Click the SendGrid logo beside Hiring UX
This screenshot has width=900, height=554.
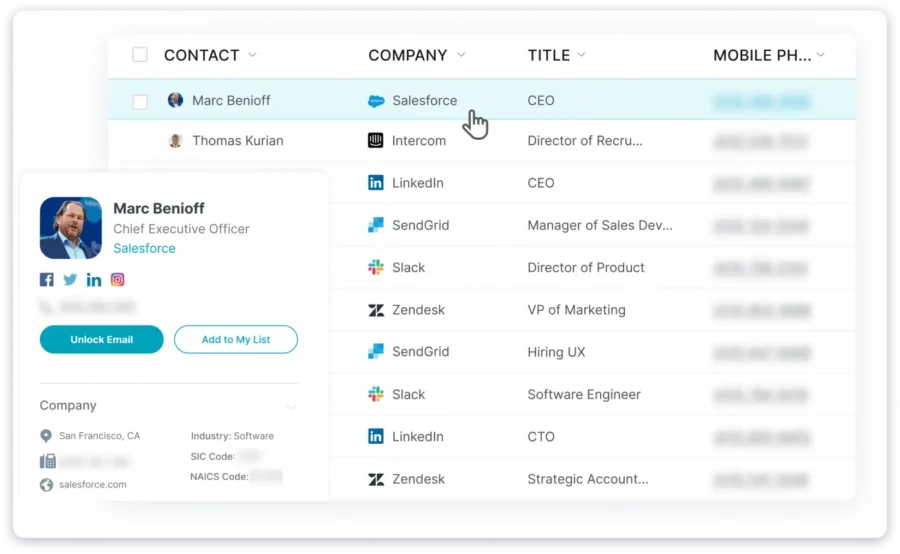pos(375,351)
